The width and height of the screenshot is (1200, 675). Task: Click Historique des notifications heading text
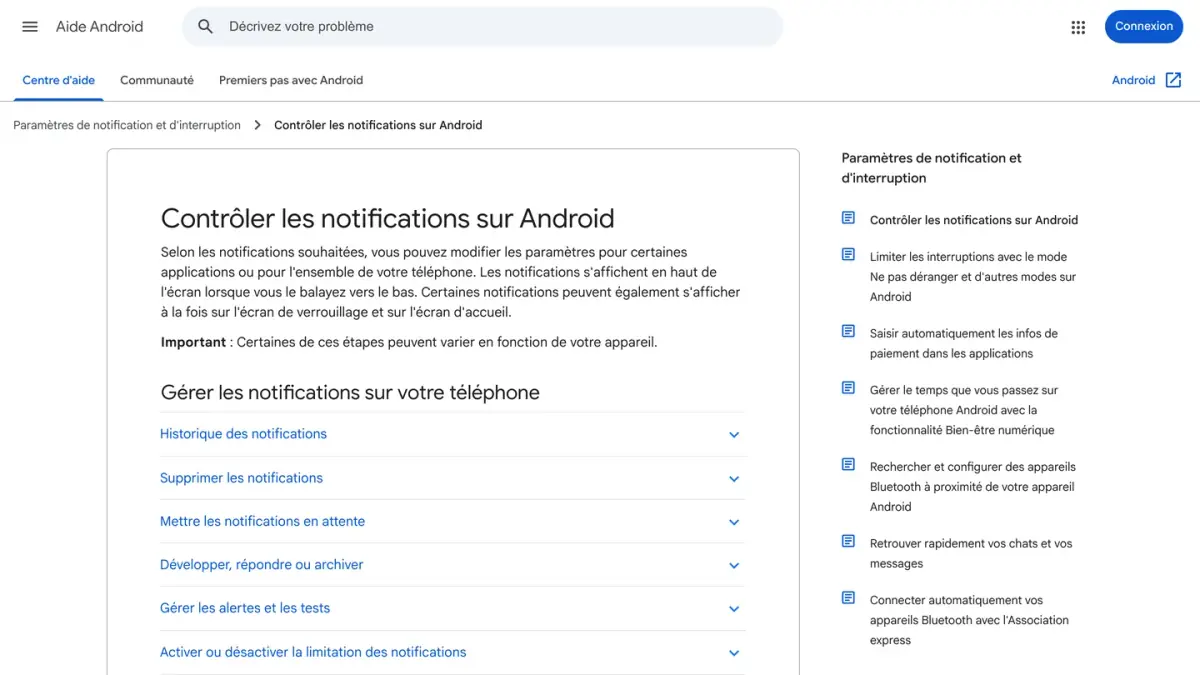(x=243, y=434)
